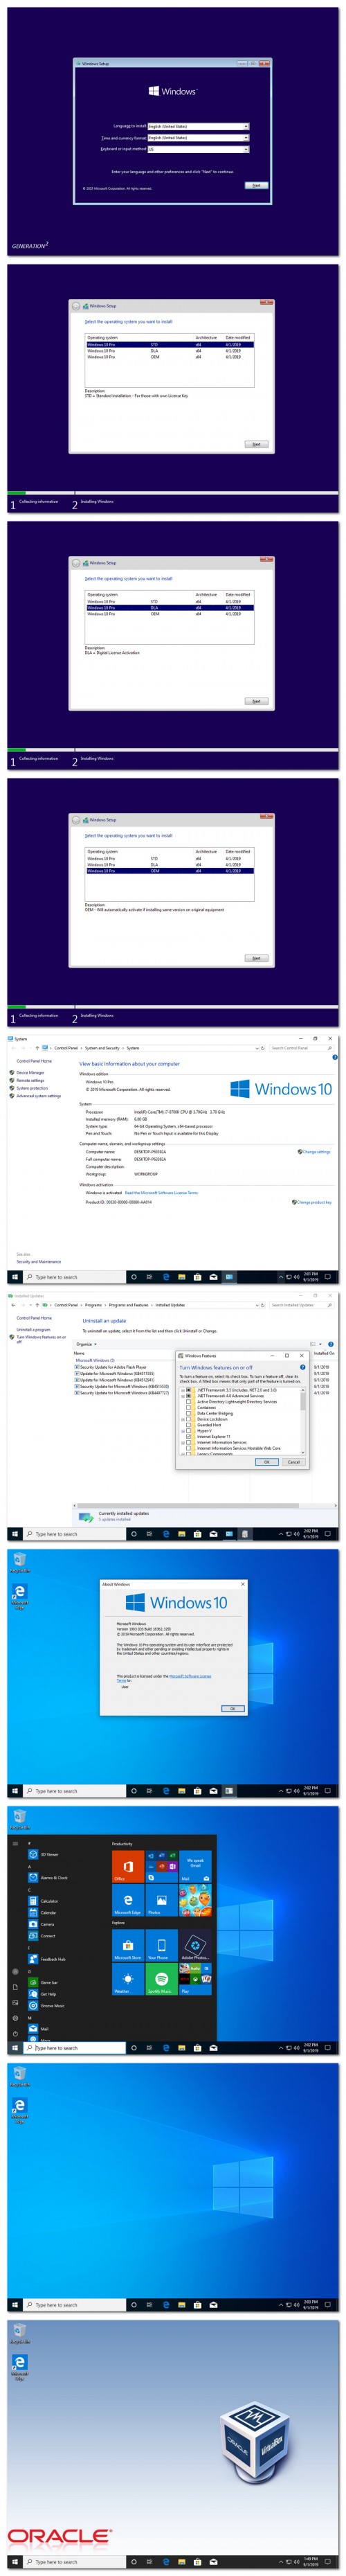346x2576 pixels.
Task: Open the Your Phone tile
Action: coord(161,1946)
